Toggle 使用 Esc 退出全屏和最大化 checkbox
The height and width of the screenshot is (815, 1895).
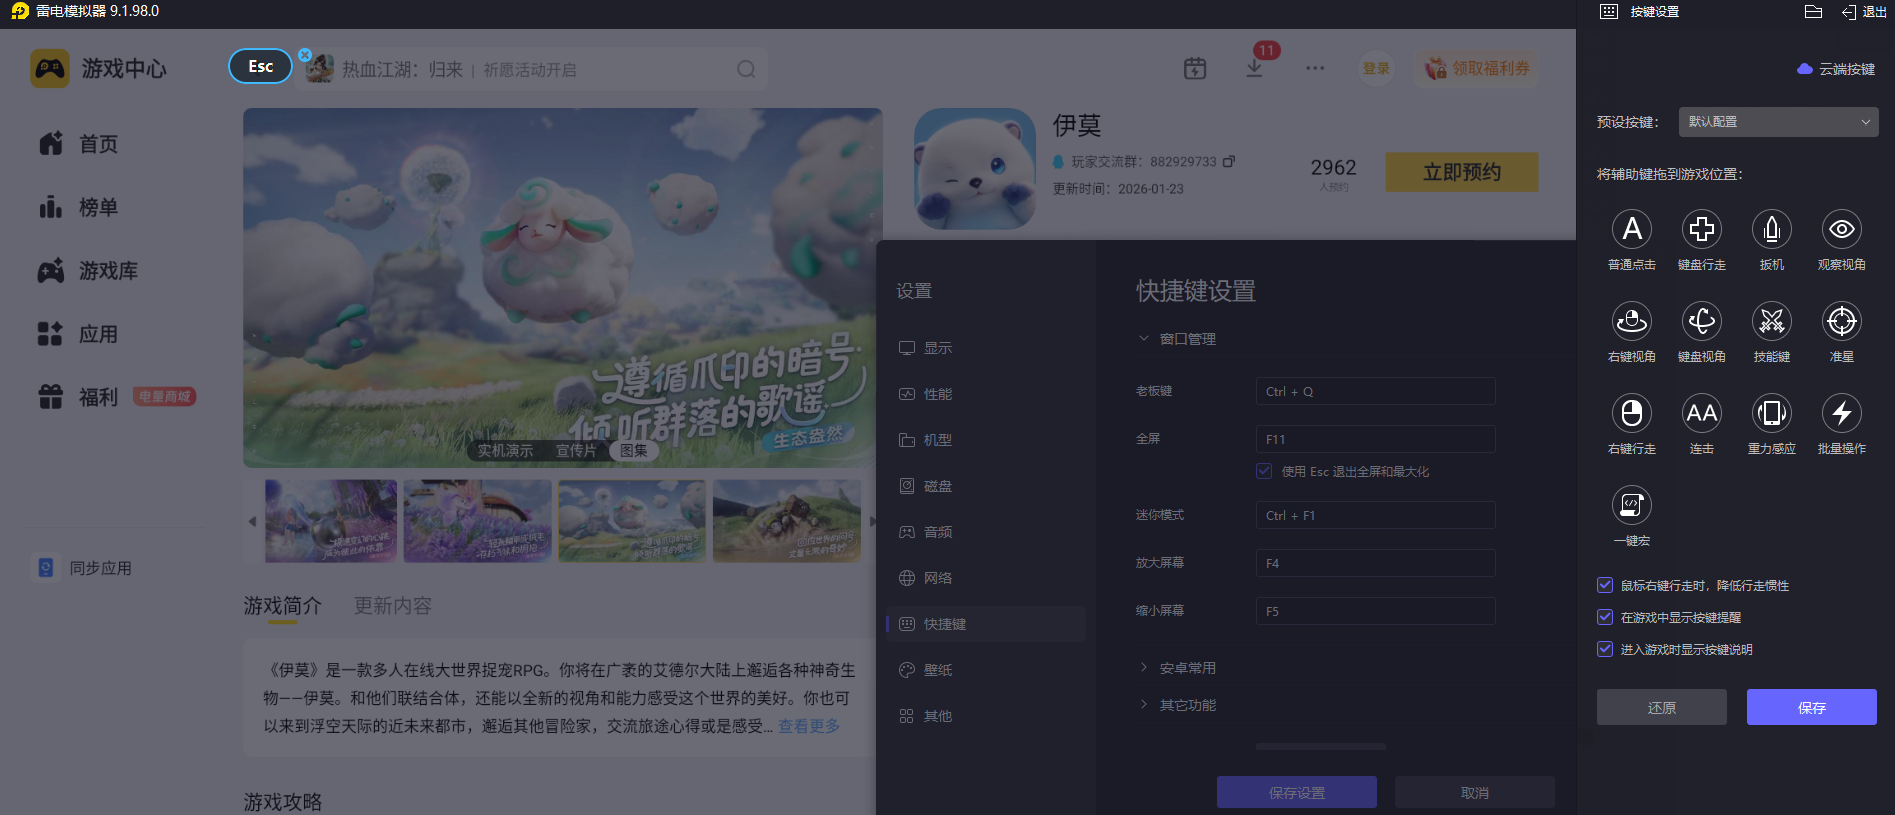point(1264,471)
